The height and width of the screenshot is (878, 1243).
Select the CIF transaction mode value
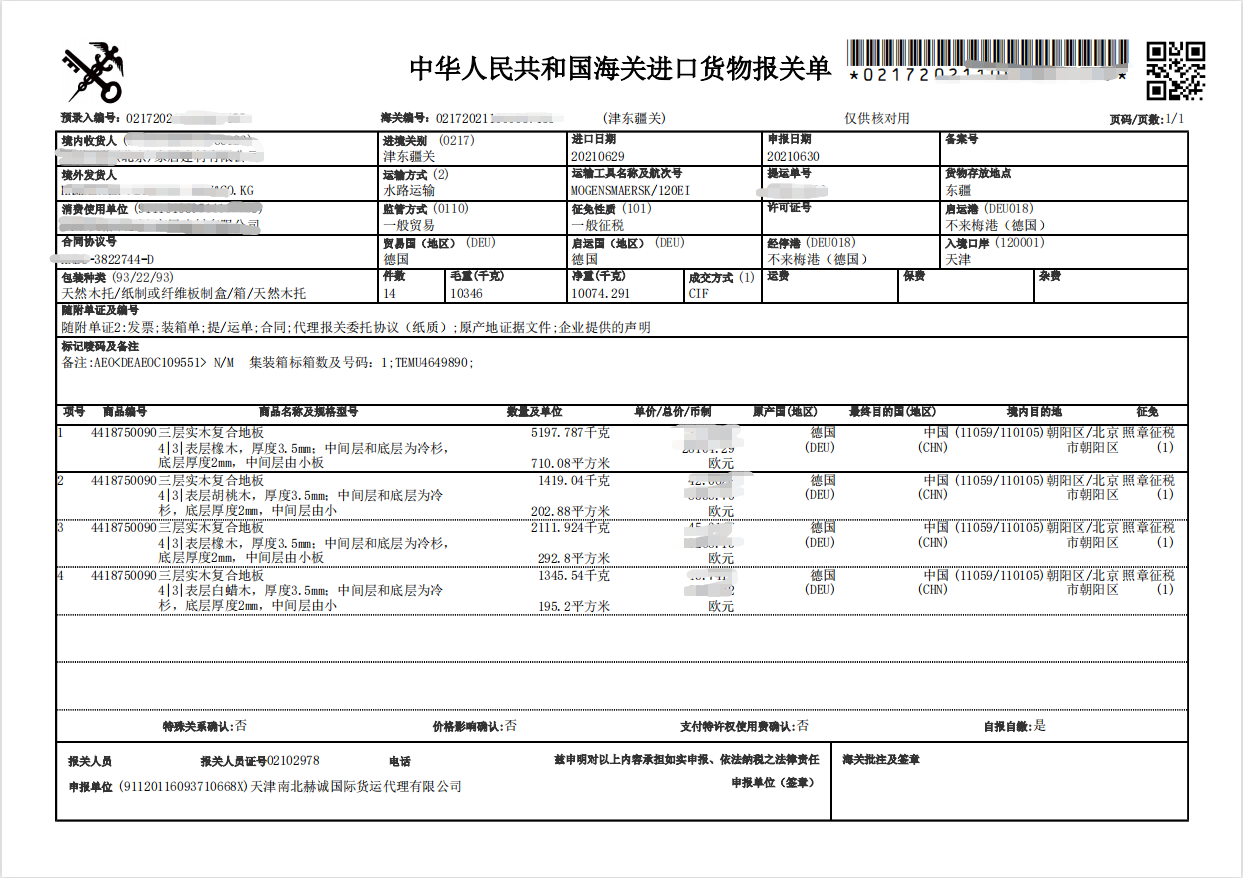click(698, 293)
